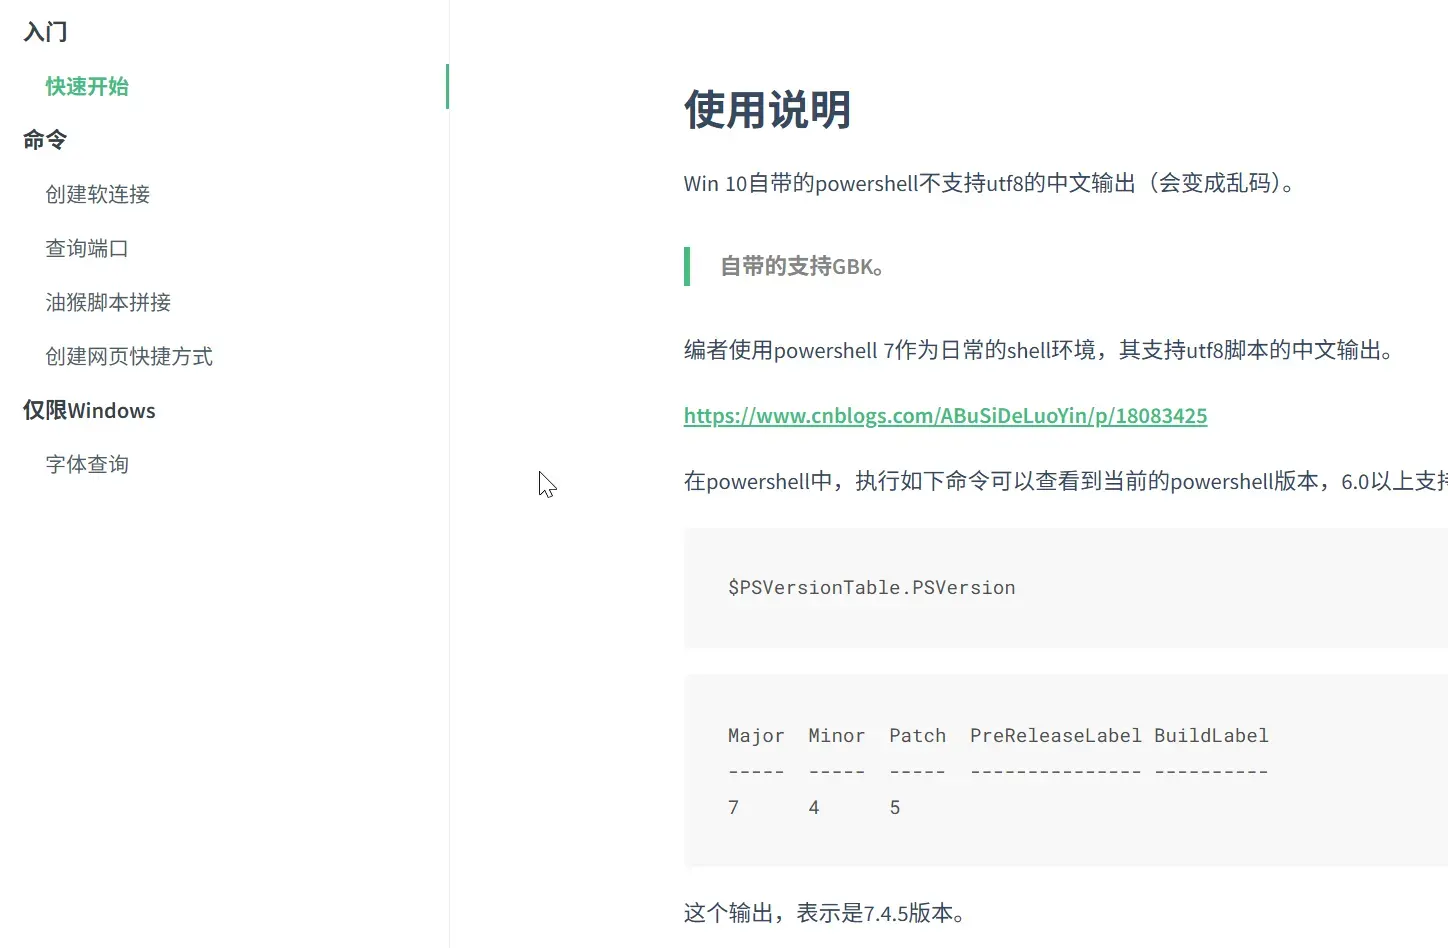1448x948 pixels.
Task: Click the Patch column header
Action: pyautogui.click(x=918, y=736)
